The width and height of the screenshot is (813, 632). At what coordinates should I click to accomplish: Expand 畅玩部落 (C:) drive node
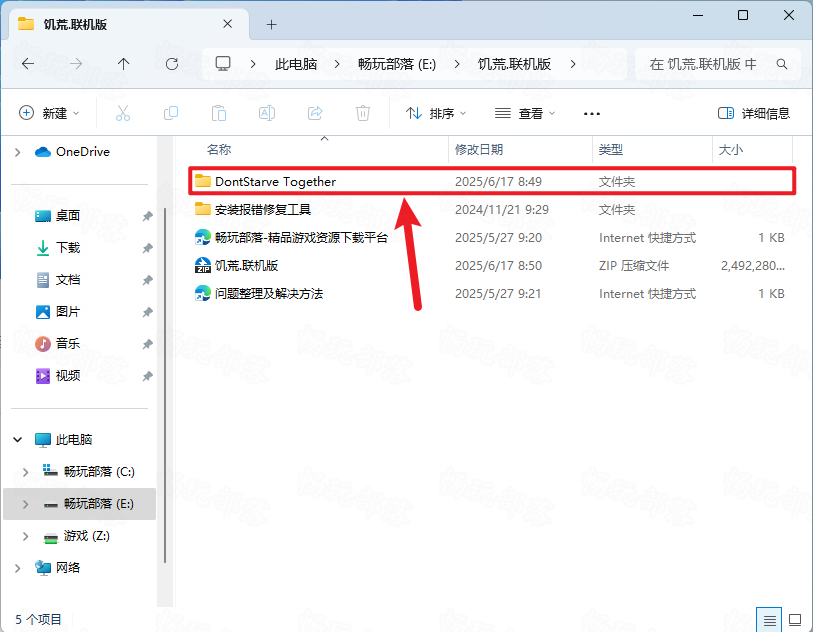coord(25,472)
